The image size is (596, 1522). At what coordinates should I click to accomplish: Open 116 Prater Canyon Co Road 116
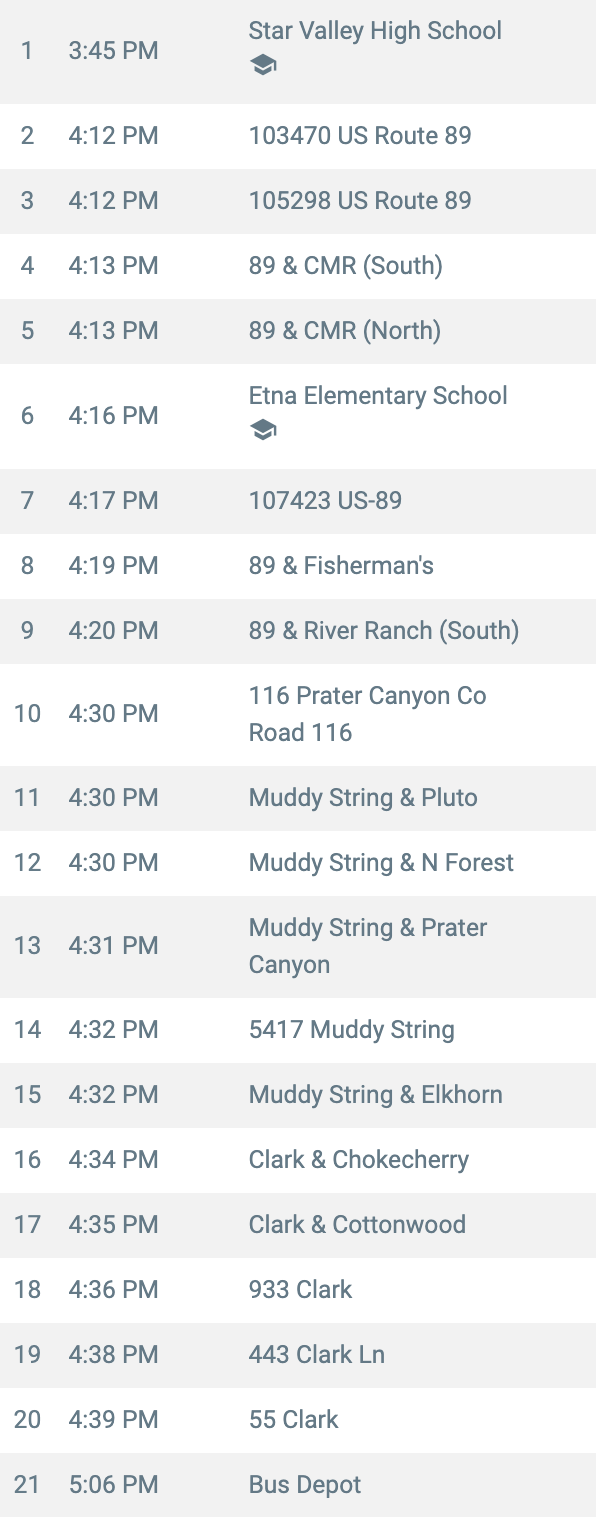[298, 714]
